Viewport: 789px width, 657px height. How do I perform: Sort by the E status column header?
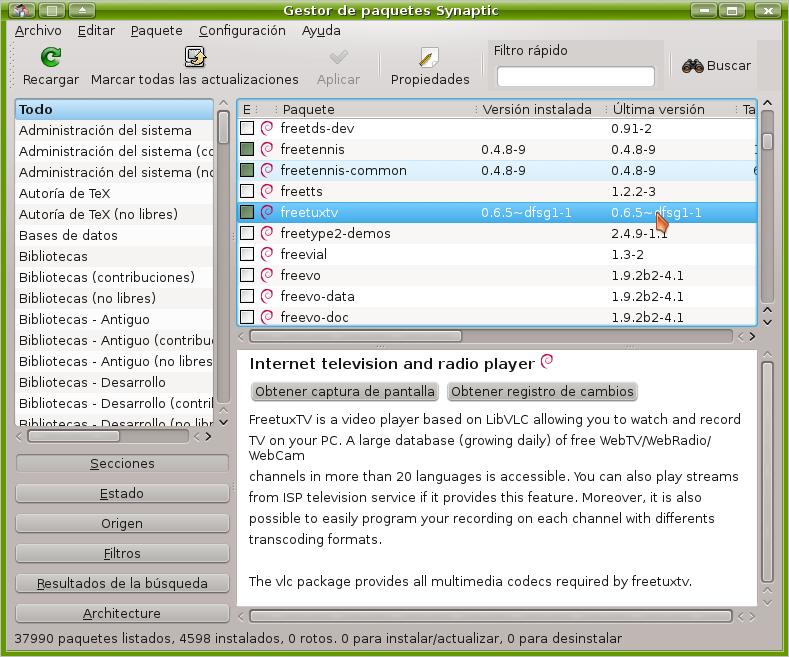[x=247, y=109]
